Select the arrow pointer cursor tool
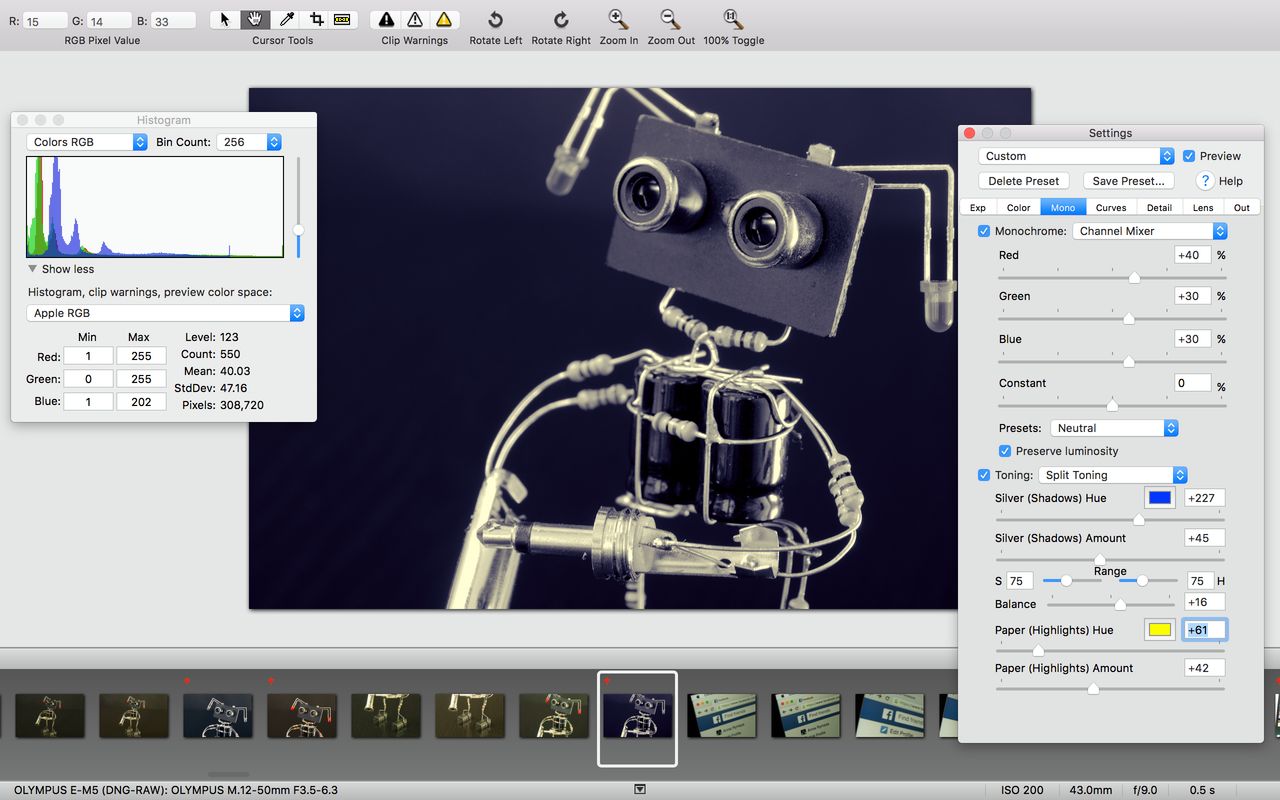1280x800 pixels. click(x=225, y=19)
